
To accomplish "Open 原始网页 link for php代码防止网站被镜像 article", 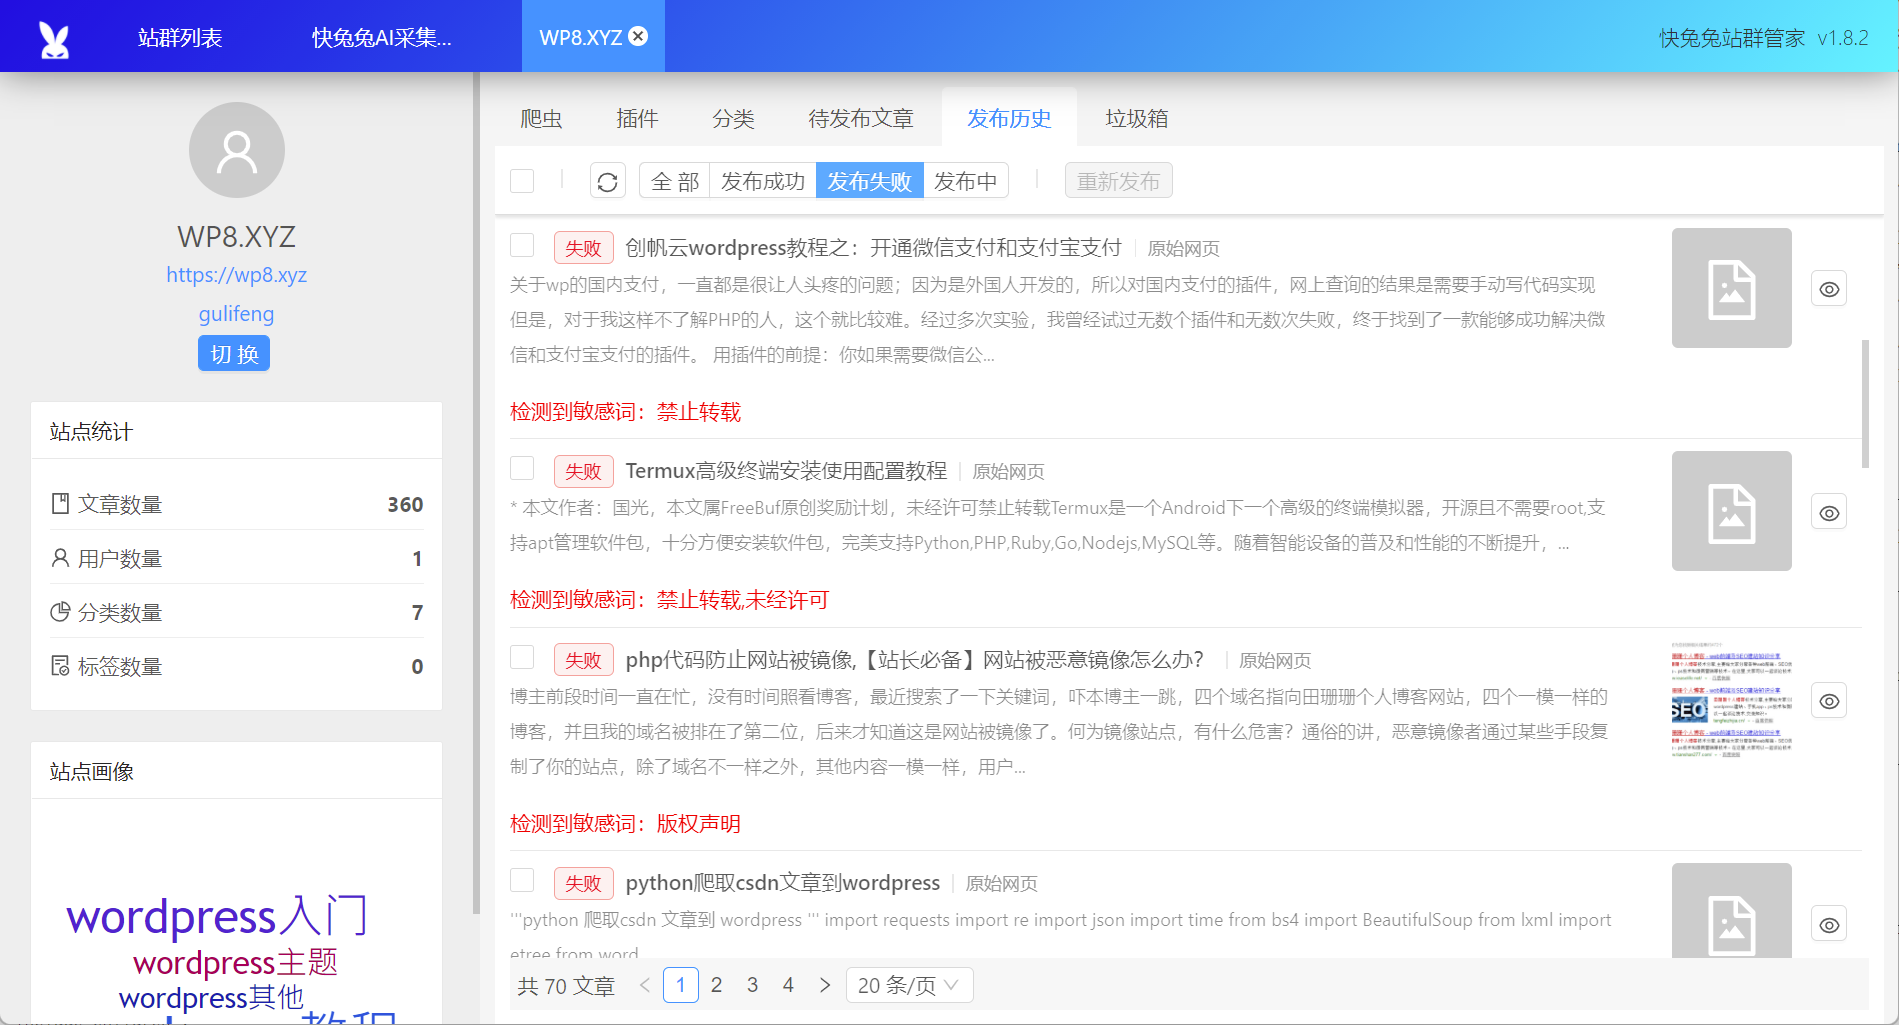I will click(x=1275, y=661).
